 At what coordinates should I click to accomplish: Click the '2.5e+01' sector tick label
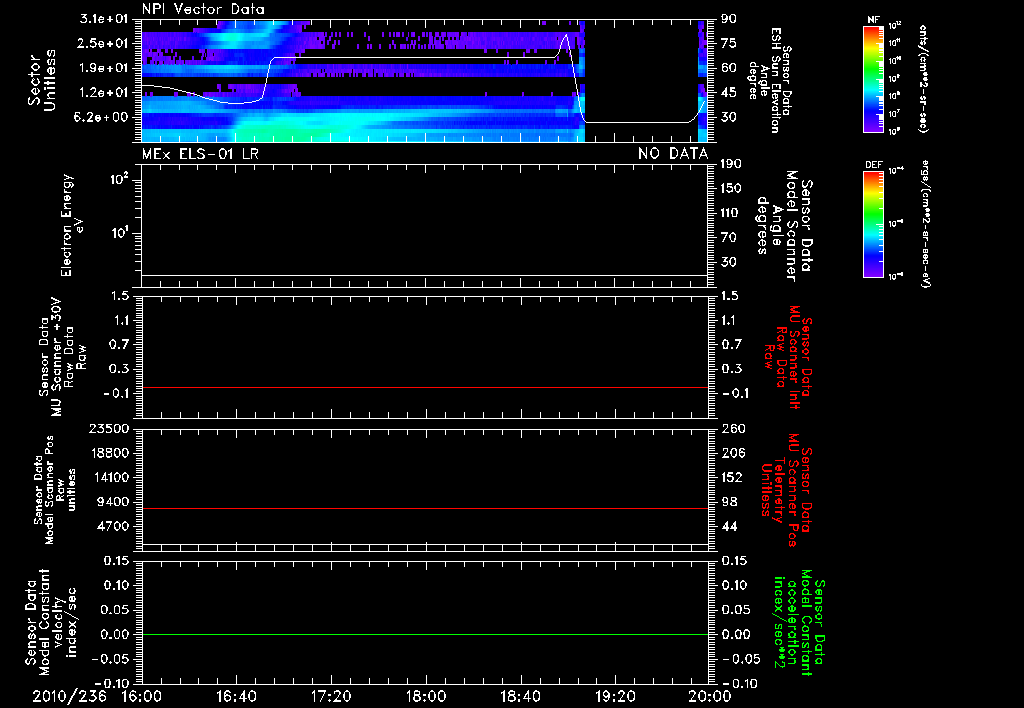pos(103,43)
